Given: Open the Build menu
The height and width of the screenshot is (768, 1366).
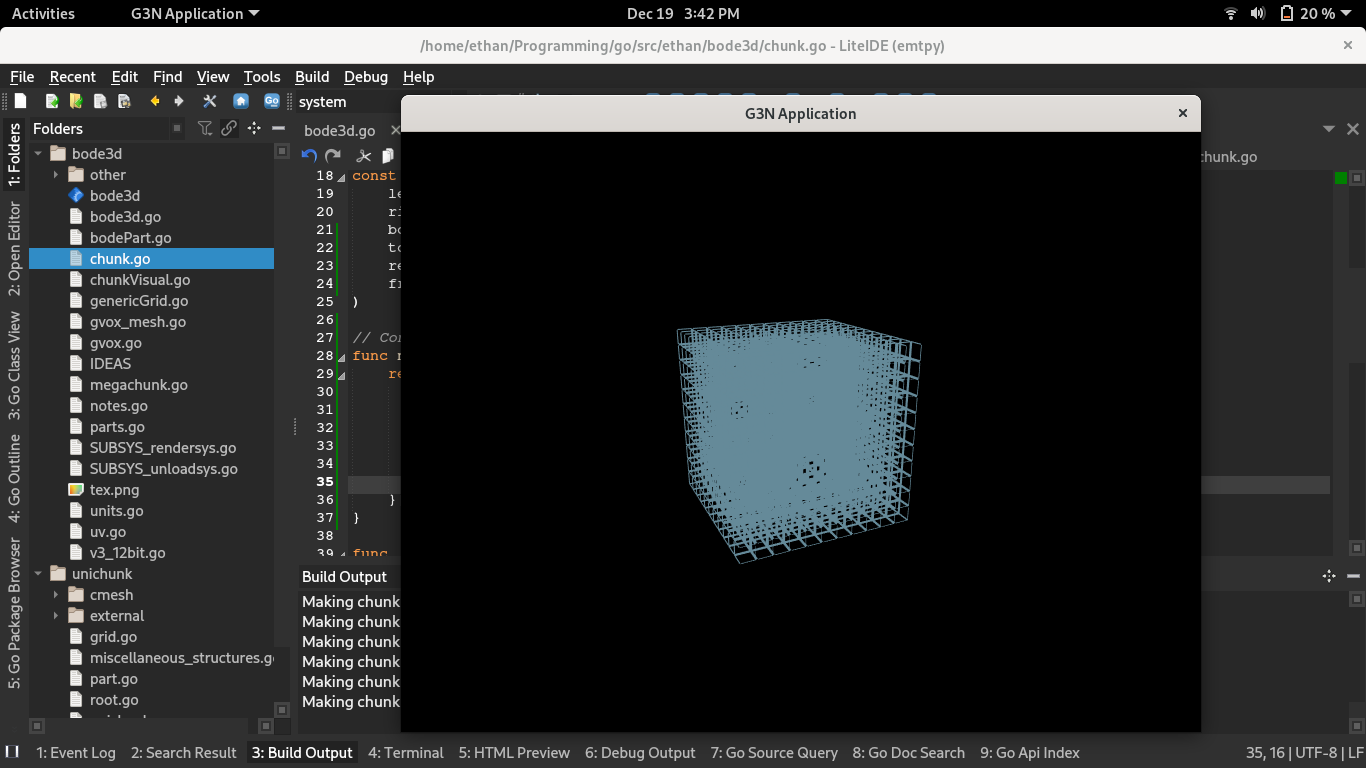Looking at the screenshot, I should (x=311, y=77).
